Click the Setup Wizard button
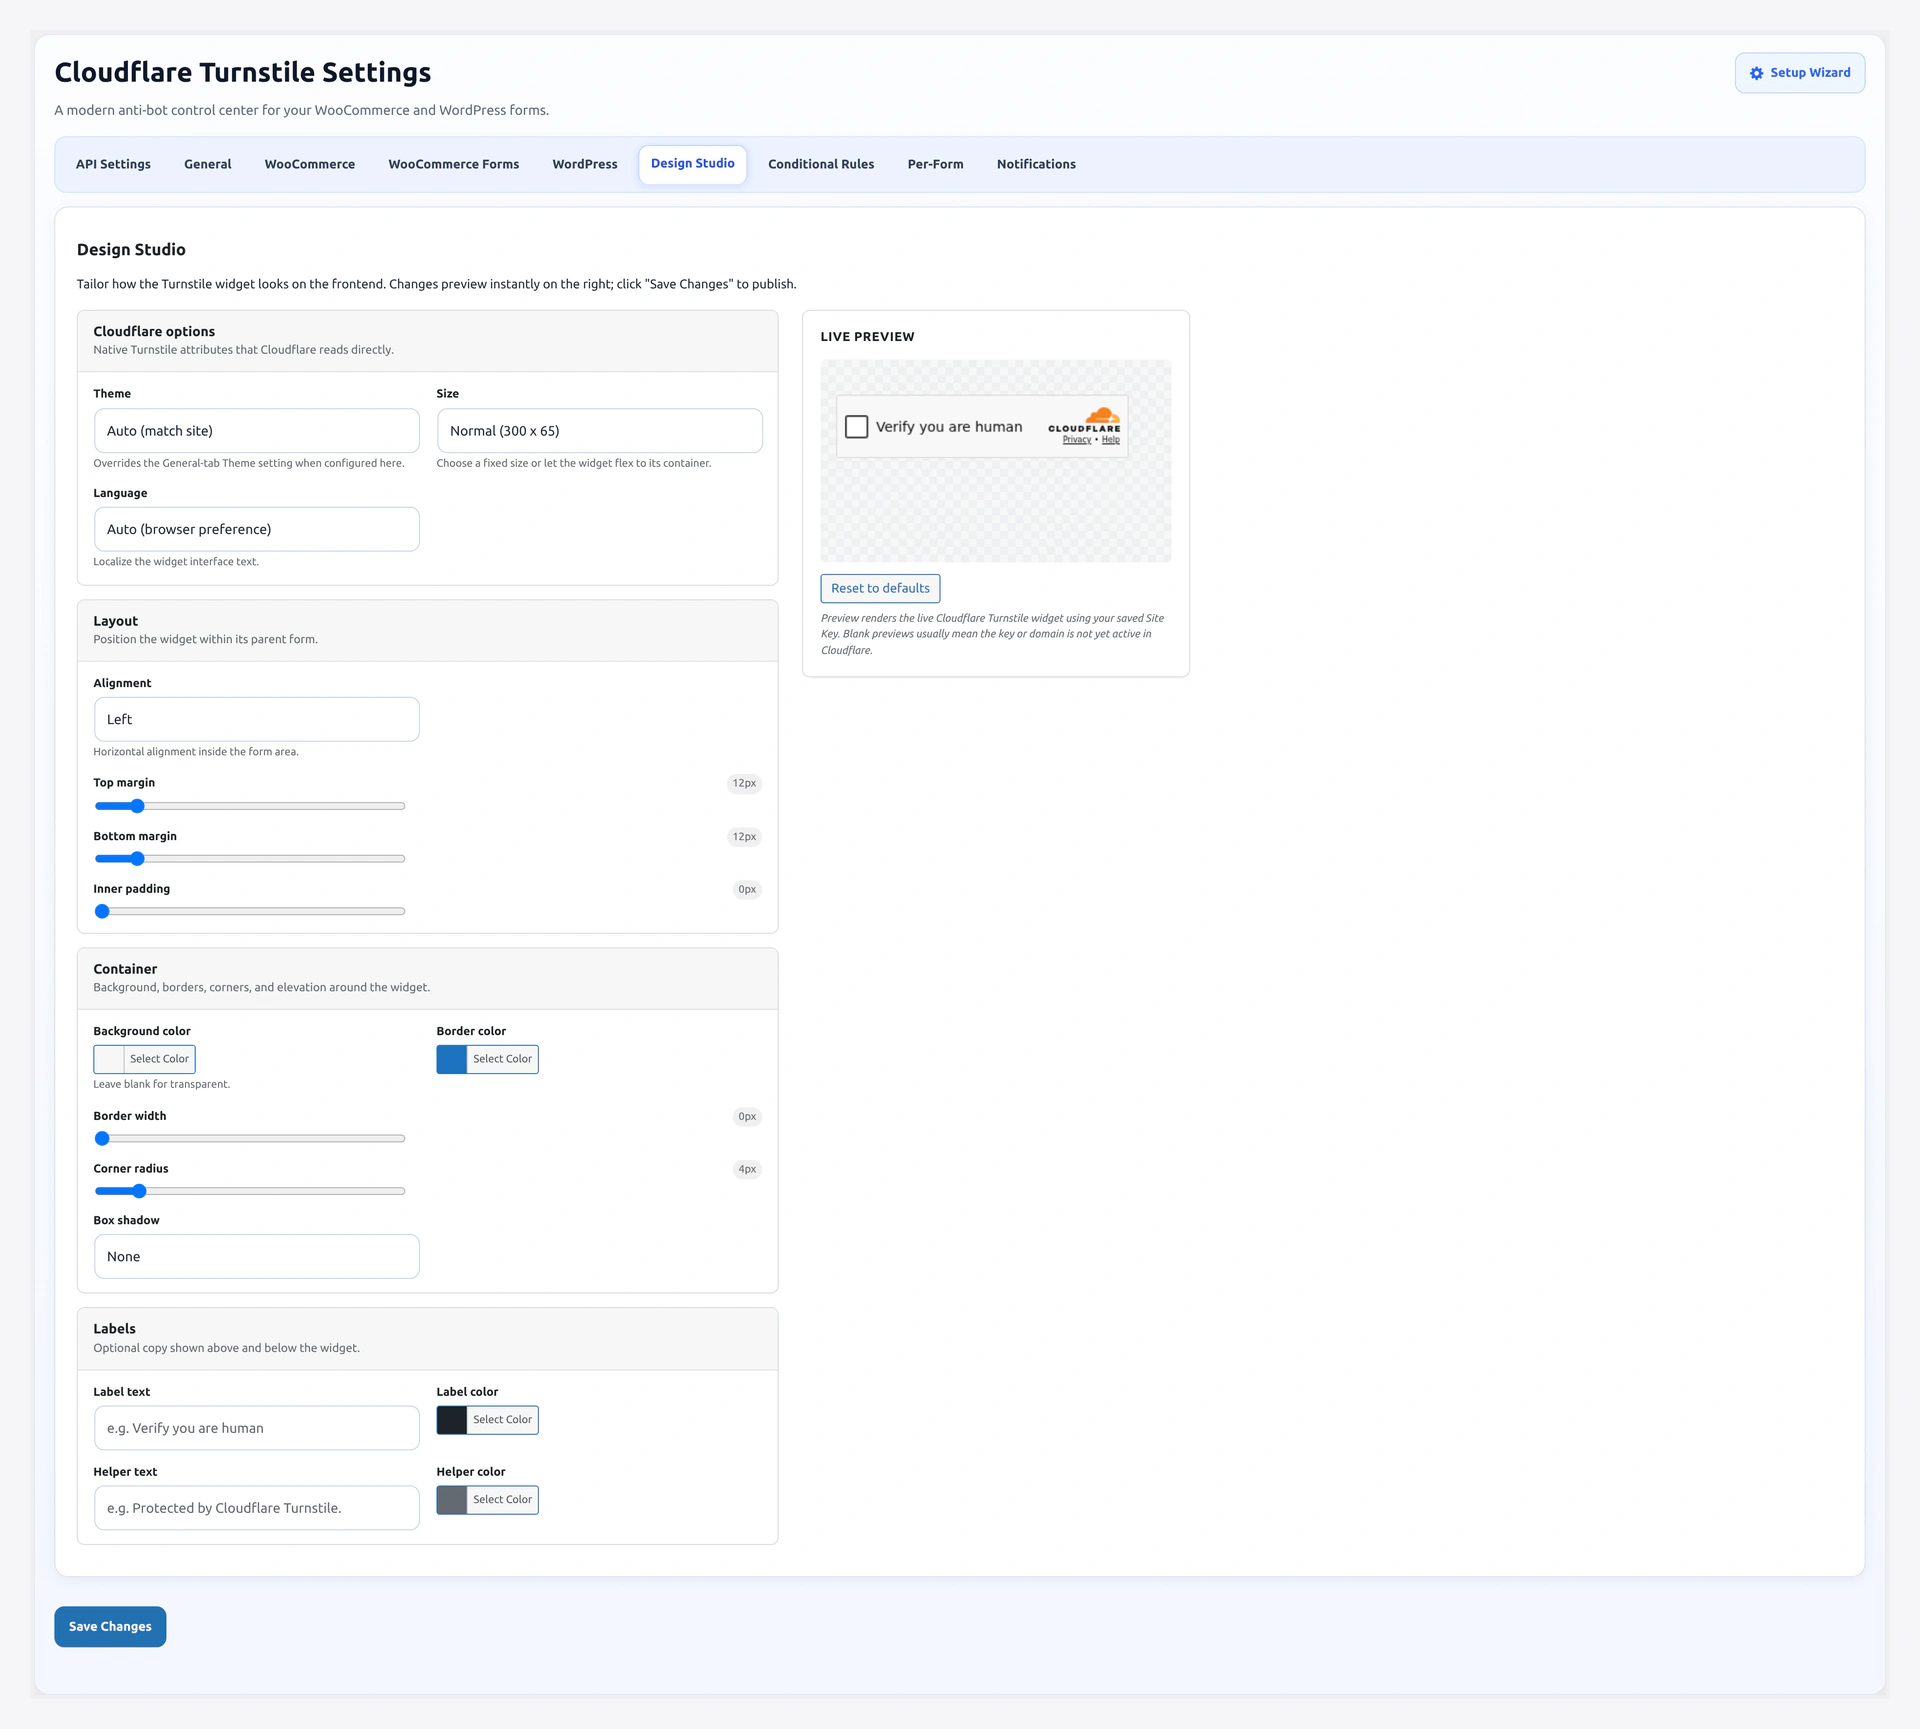 point(1799,73)
